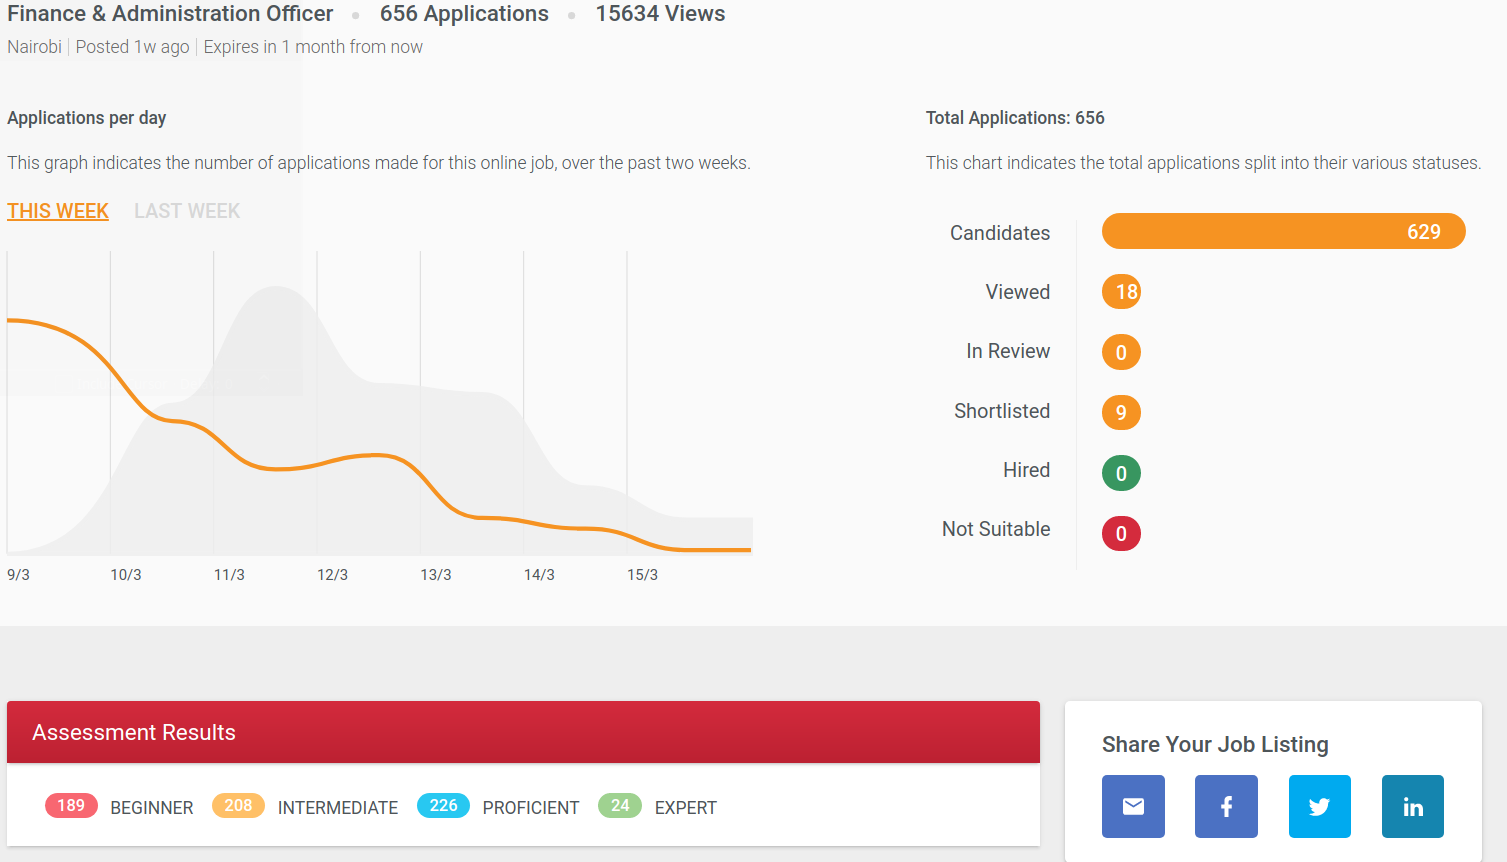Share job listing on Facebook
This screenshot has width=1507, height=862.
[1226, 806]
